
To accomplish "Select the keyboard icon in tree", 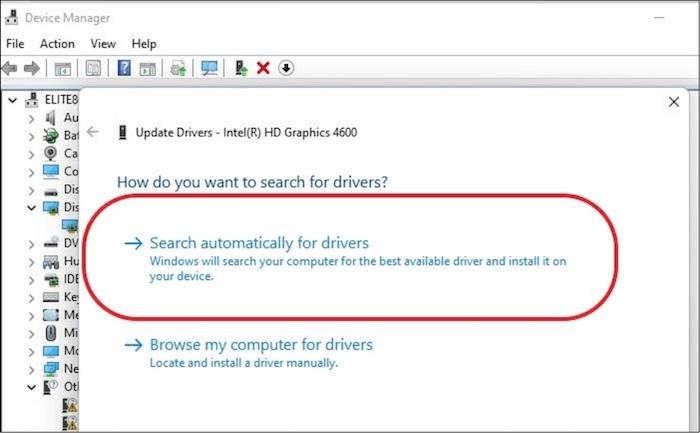I will pyautogui.click(x=51, y=297).
